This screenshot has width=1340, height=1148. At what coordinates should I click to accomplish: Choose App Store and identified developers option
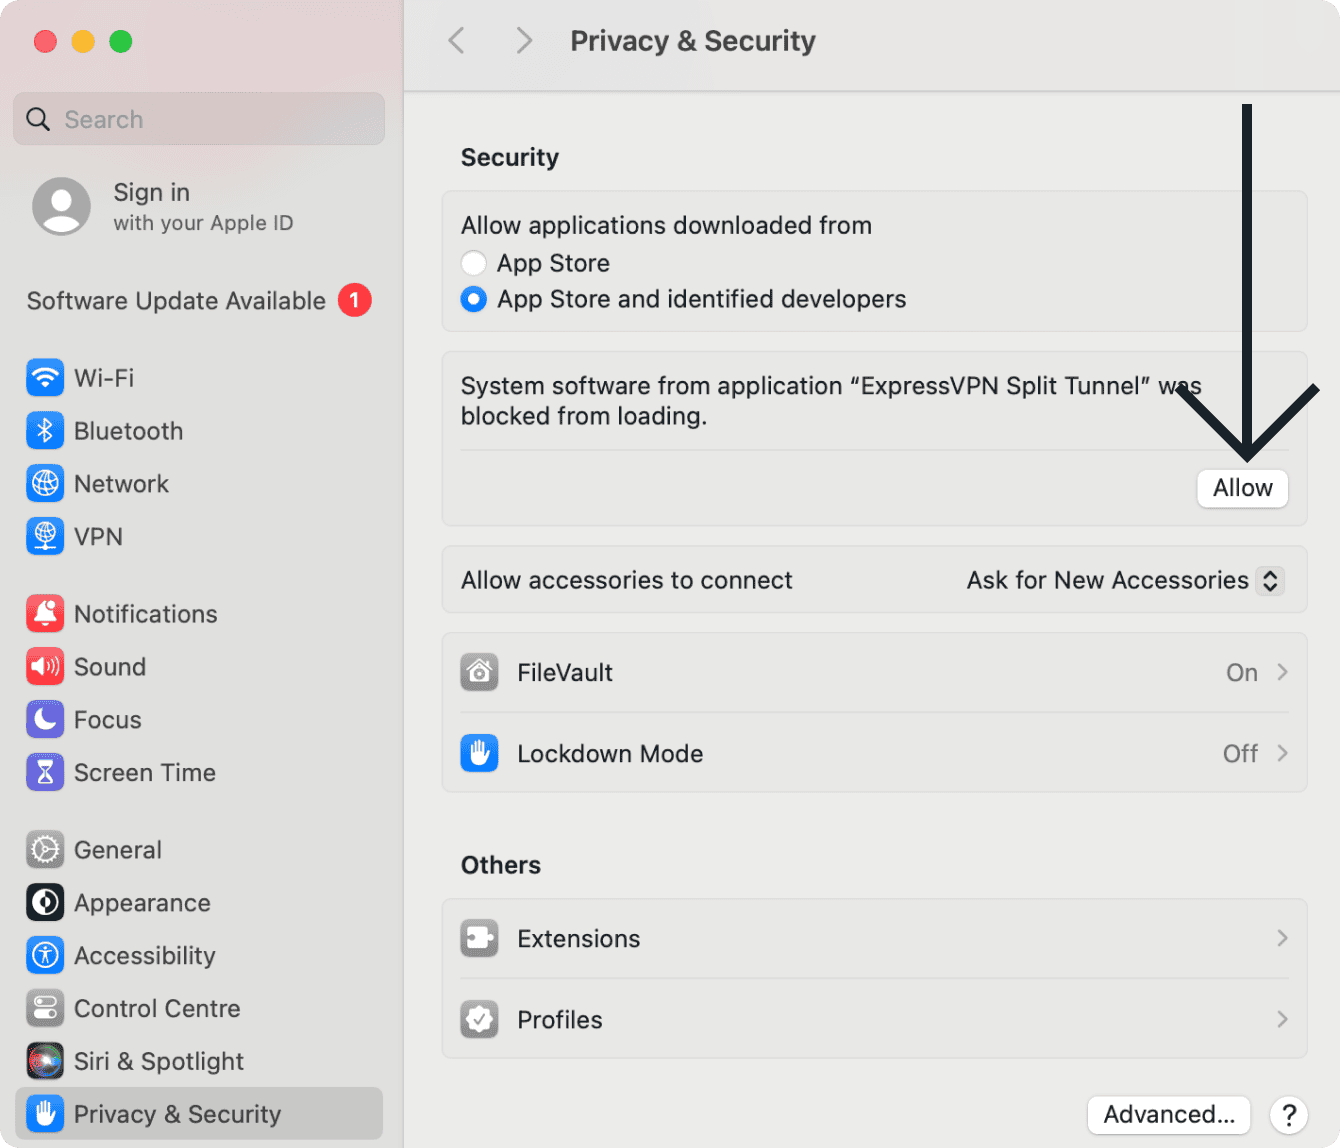point(474,299)
